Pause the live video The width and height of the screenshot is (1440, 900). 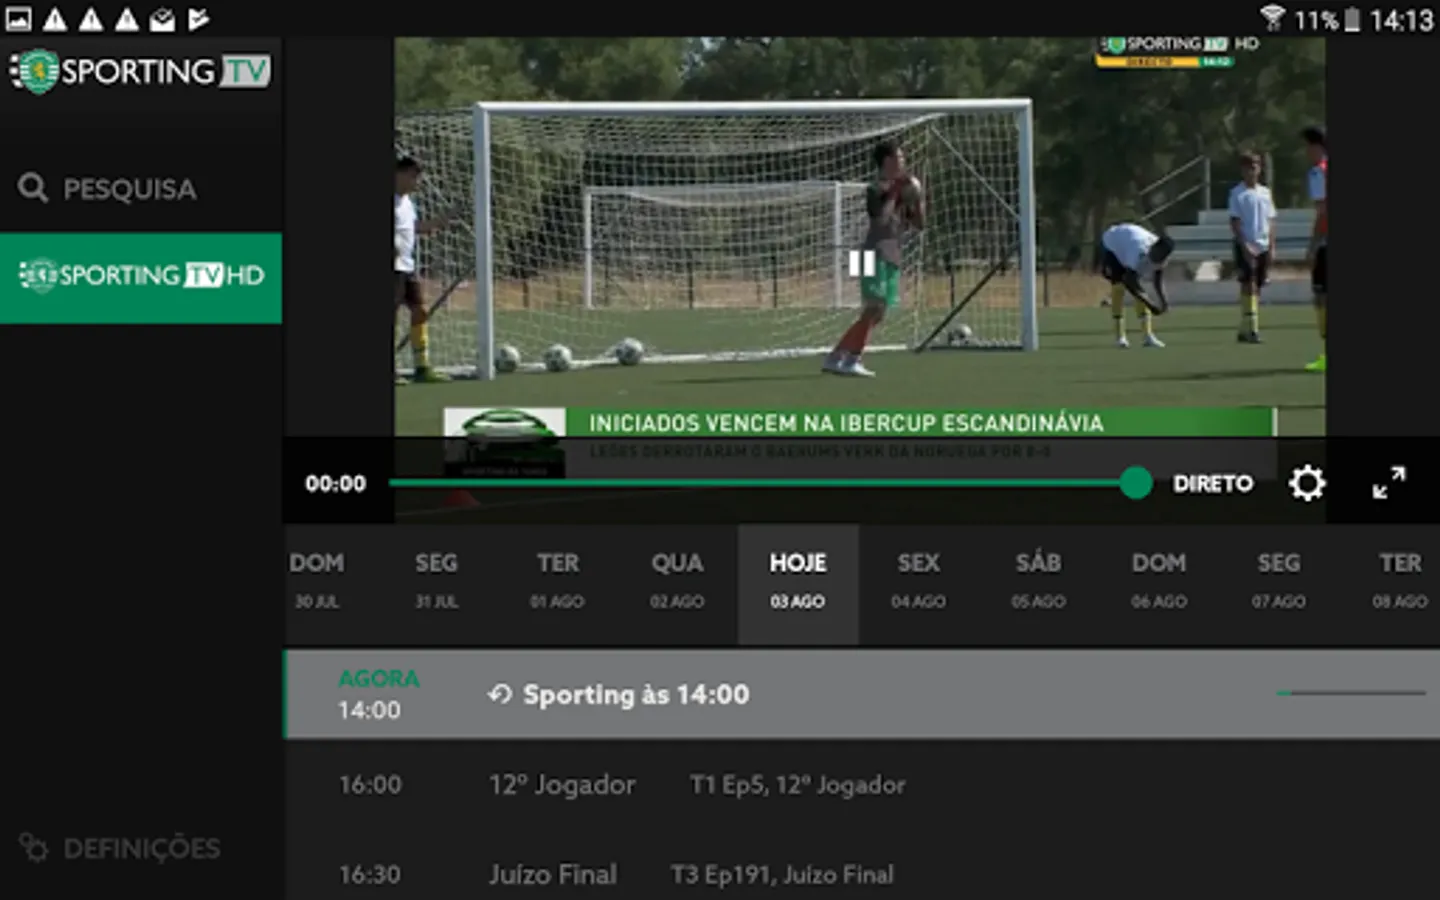(x=861, y=263)
